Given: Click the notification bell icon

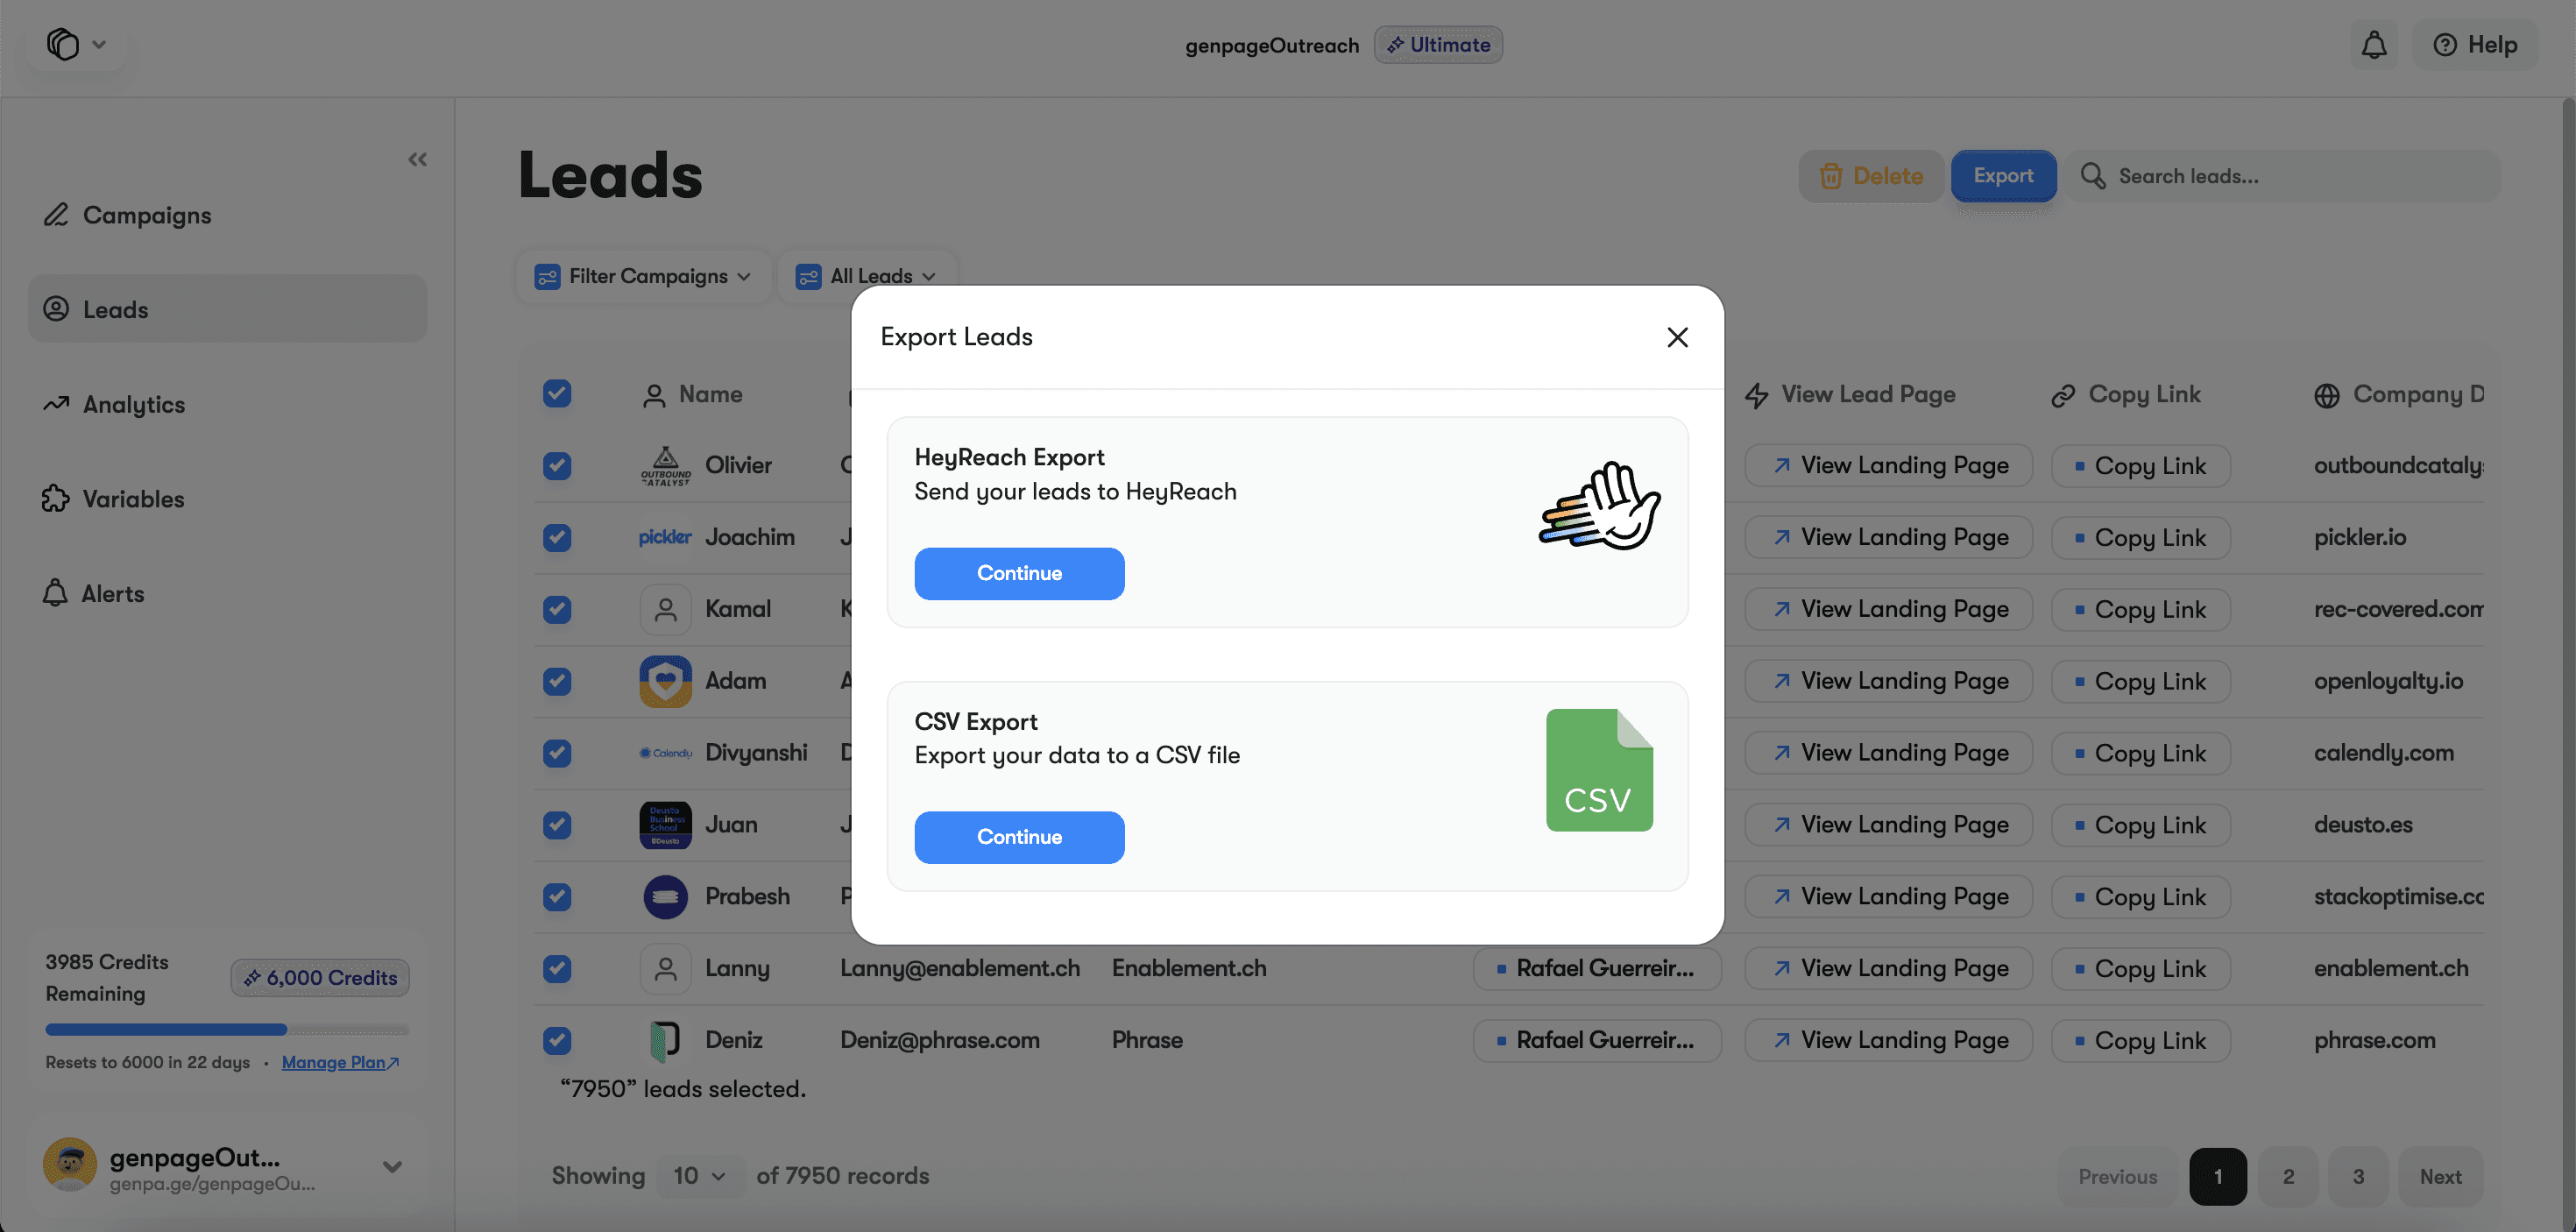Looking at the screenshot, I should [2373, 45].
